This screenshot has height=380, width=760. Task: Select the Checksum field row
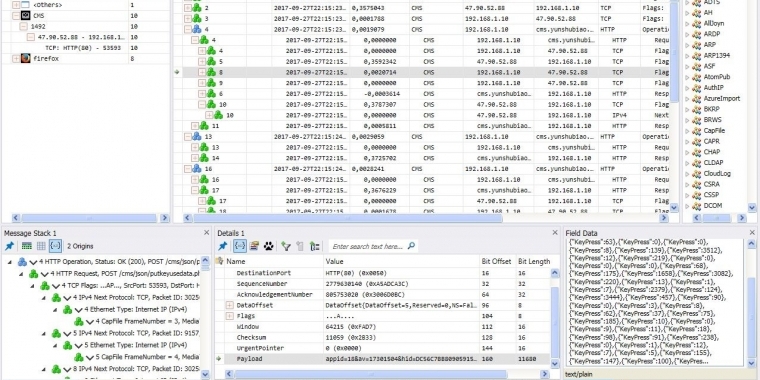click(383, 337)
